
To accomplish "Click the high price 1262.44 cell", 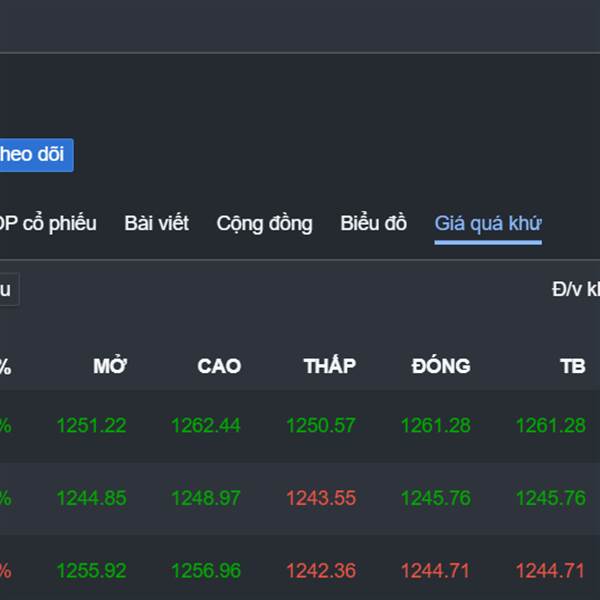I will [206, 425].
